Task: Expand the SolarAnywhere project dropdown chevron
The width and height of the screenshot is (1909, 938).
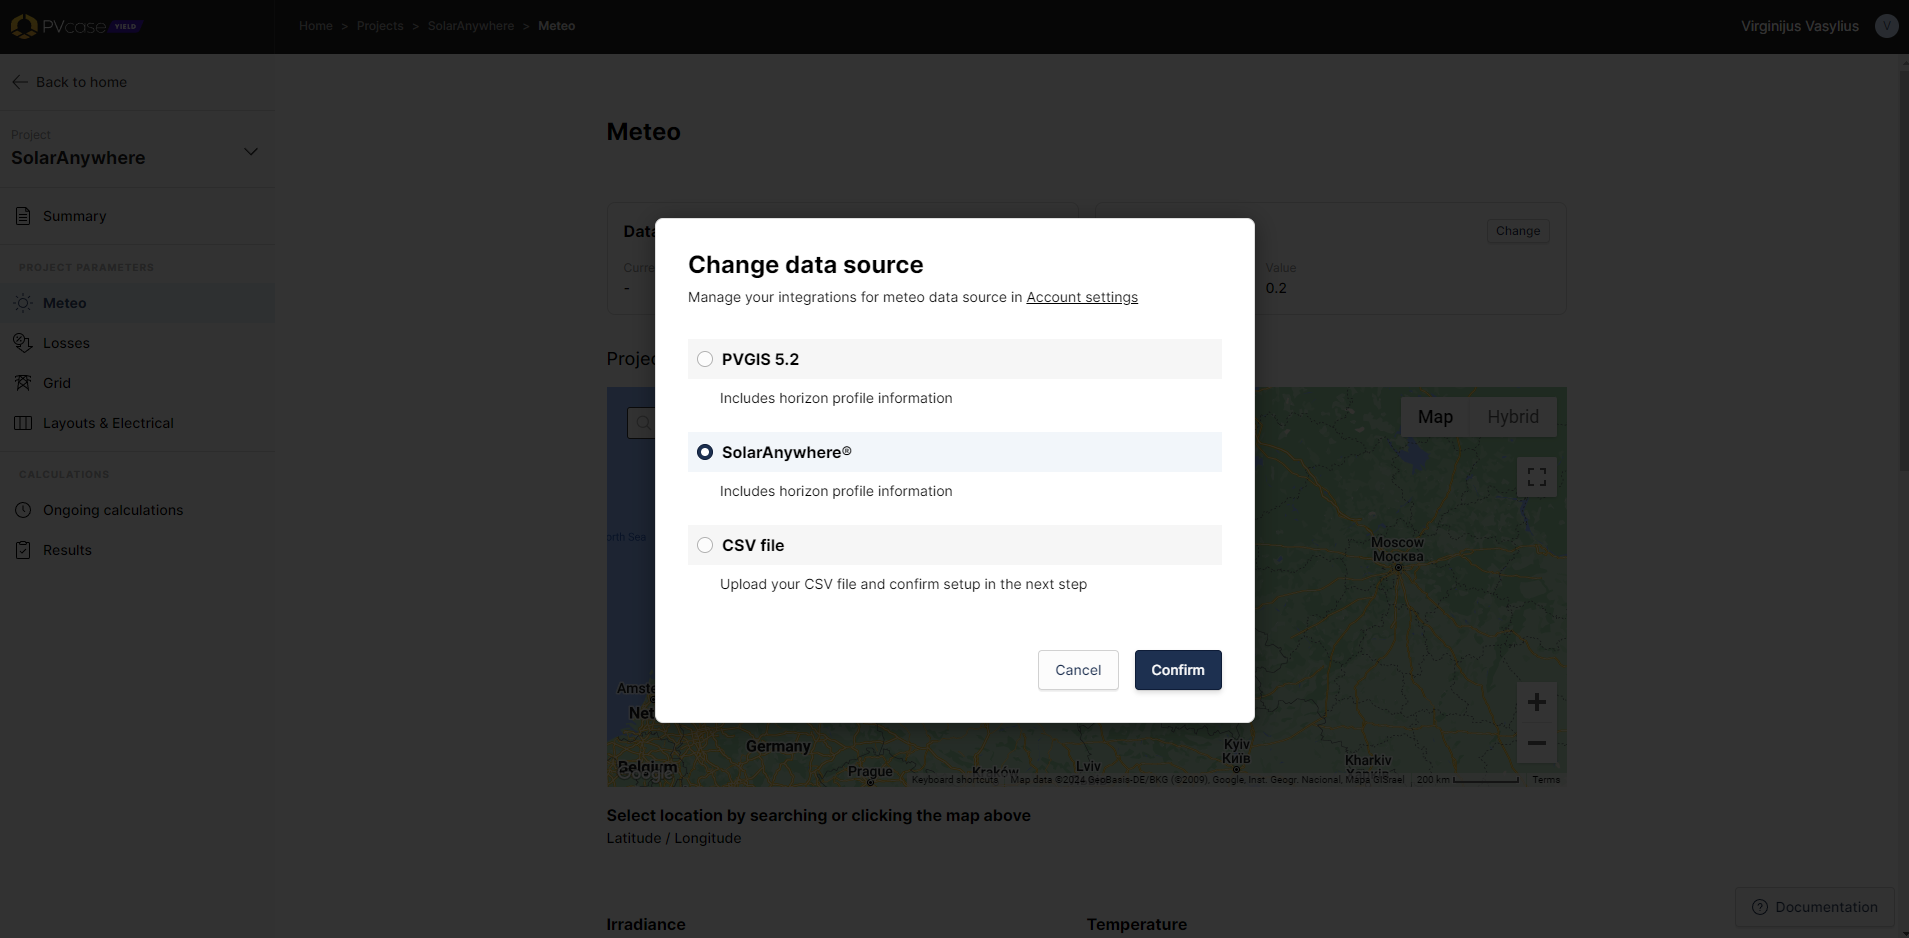Action: [251, 151]
